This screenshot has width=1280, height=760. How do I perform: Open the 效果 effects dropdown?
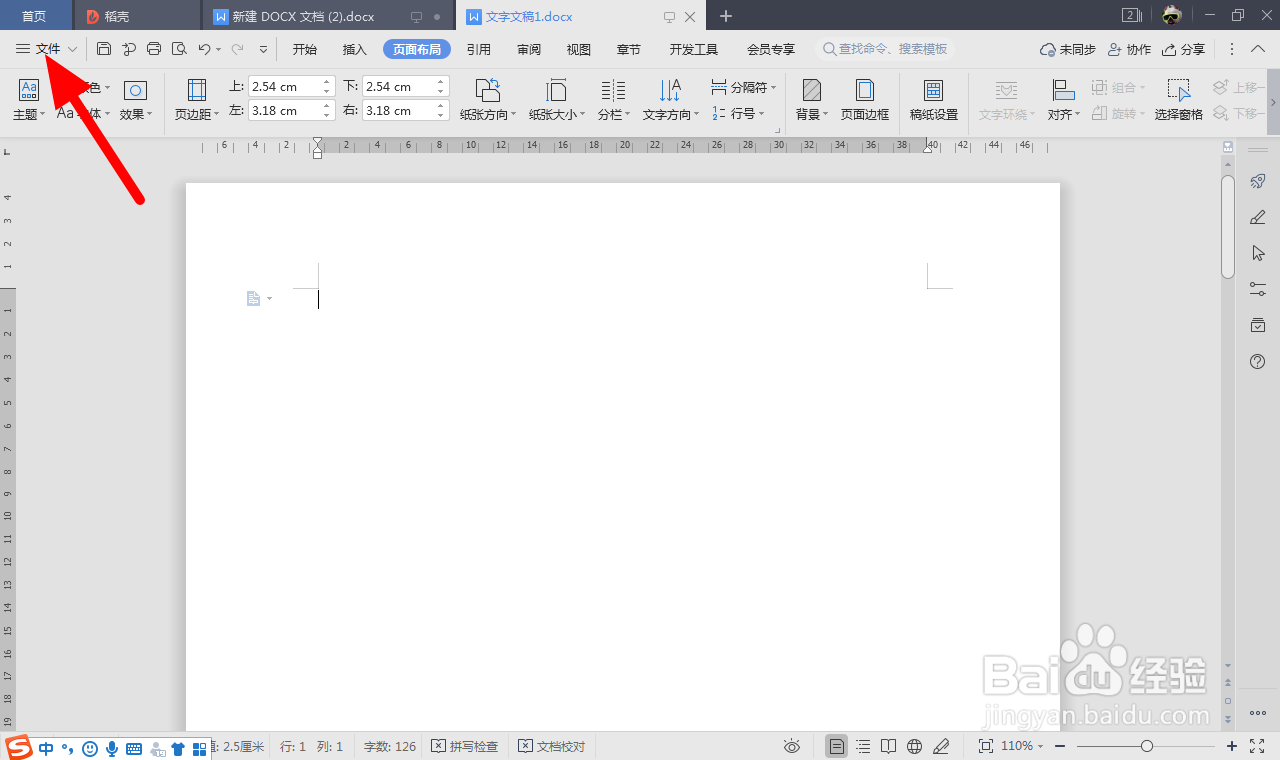[x=136, y=100]
